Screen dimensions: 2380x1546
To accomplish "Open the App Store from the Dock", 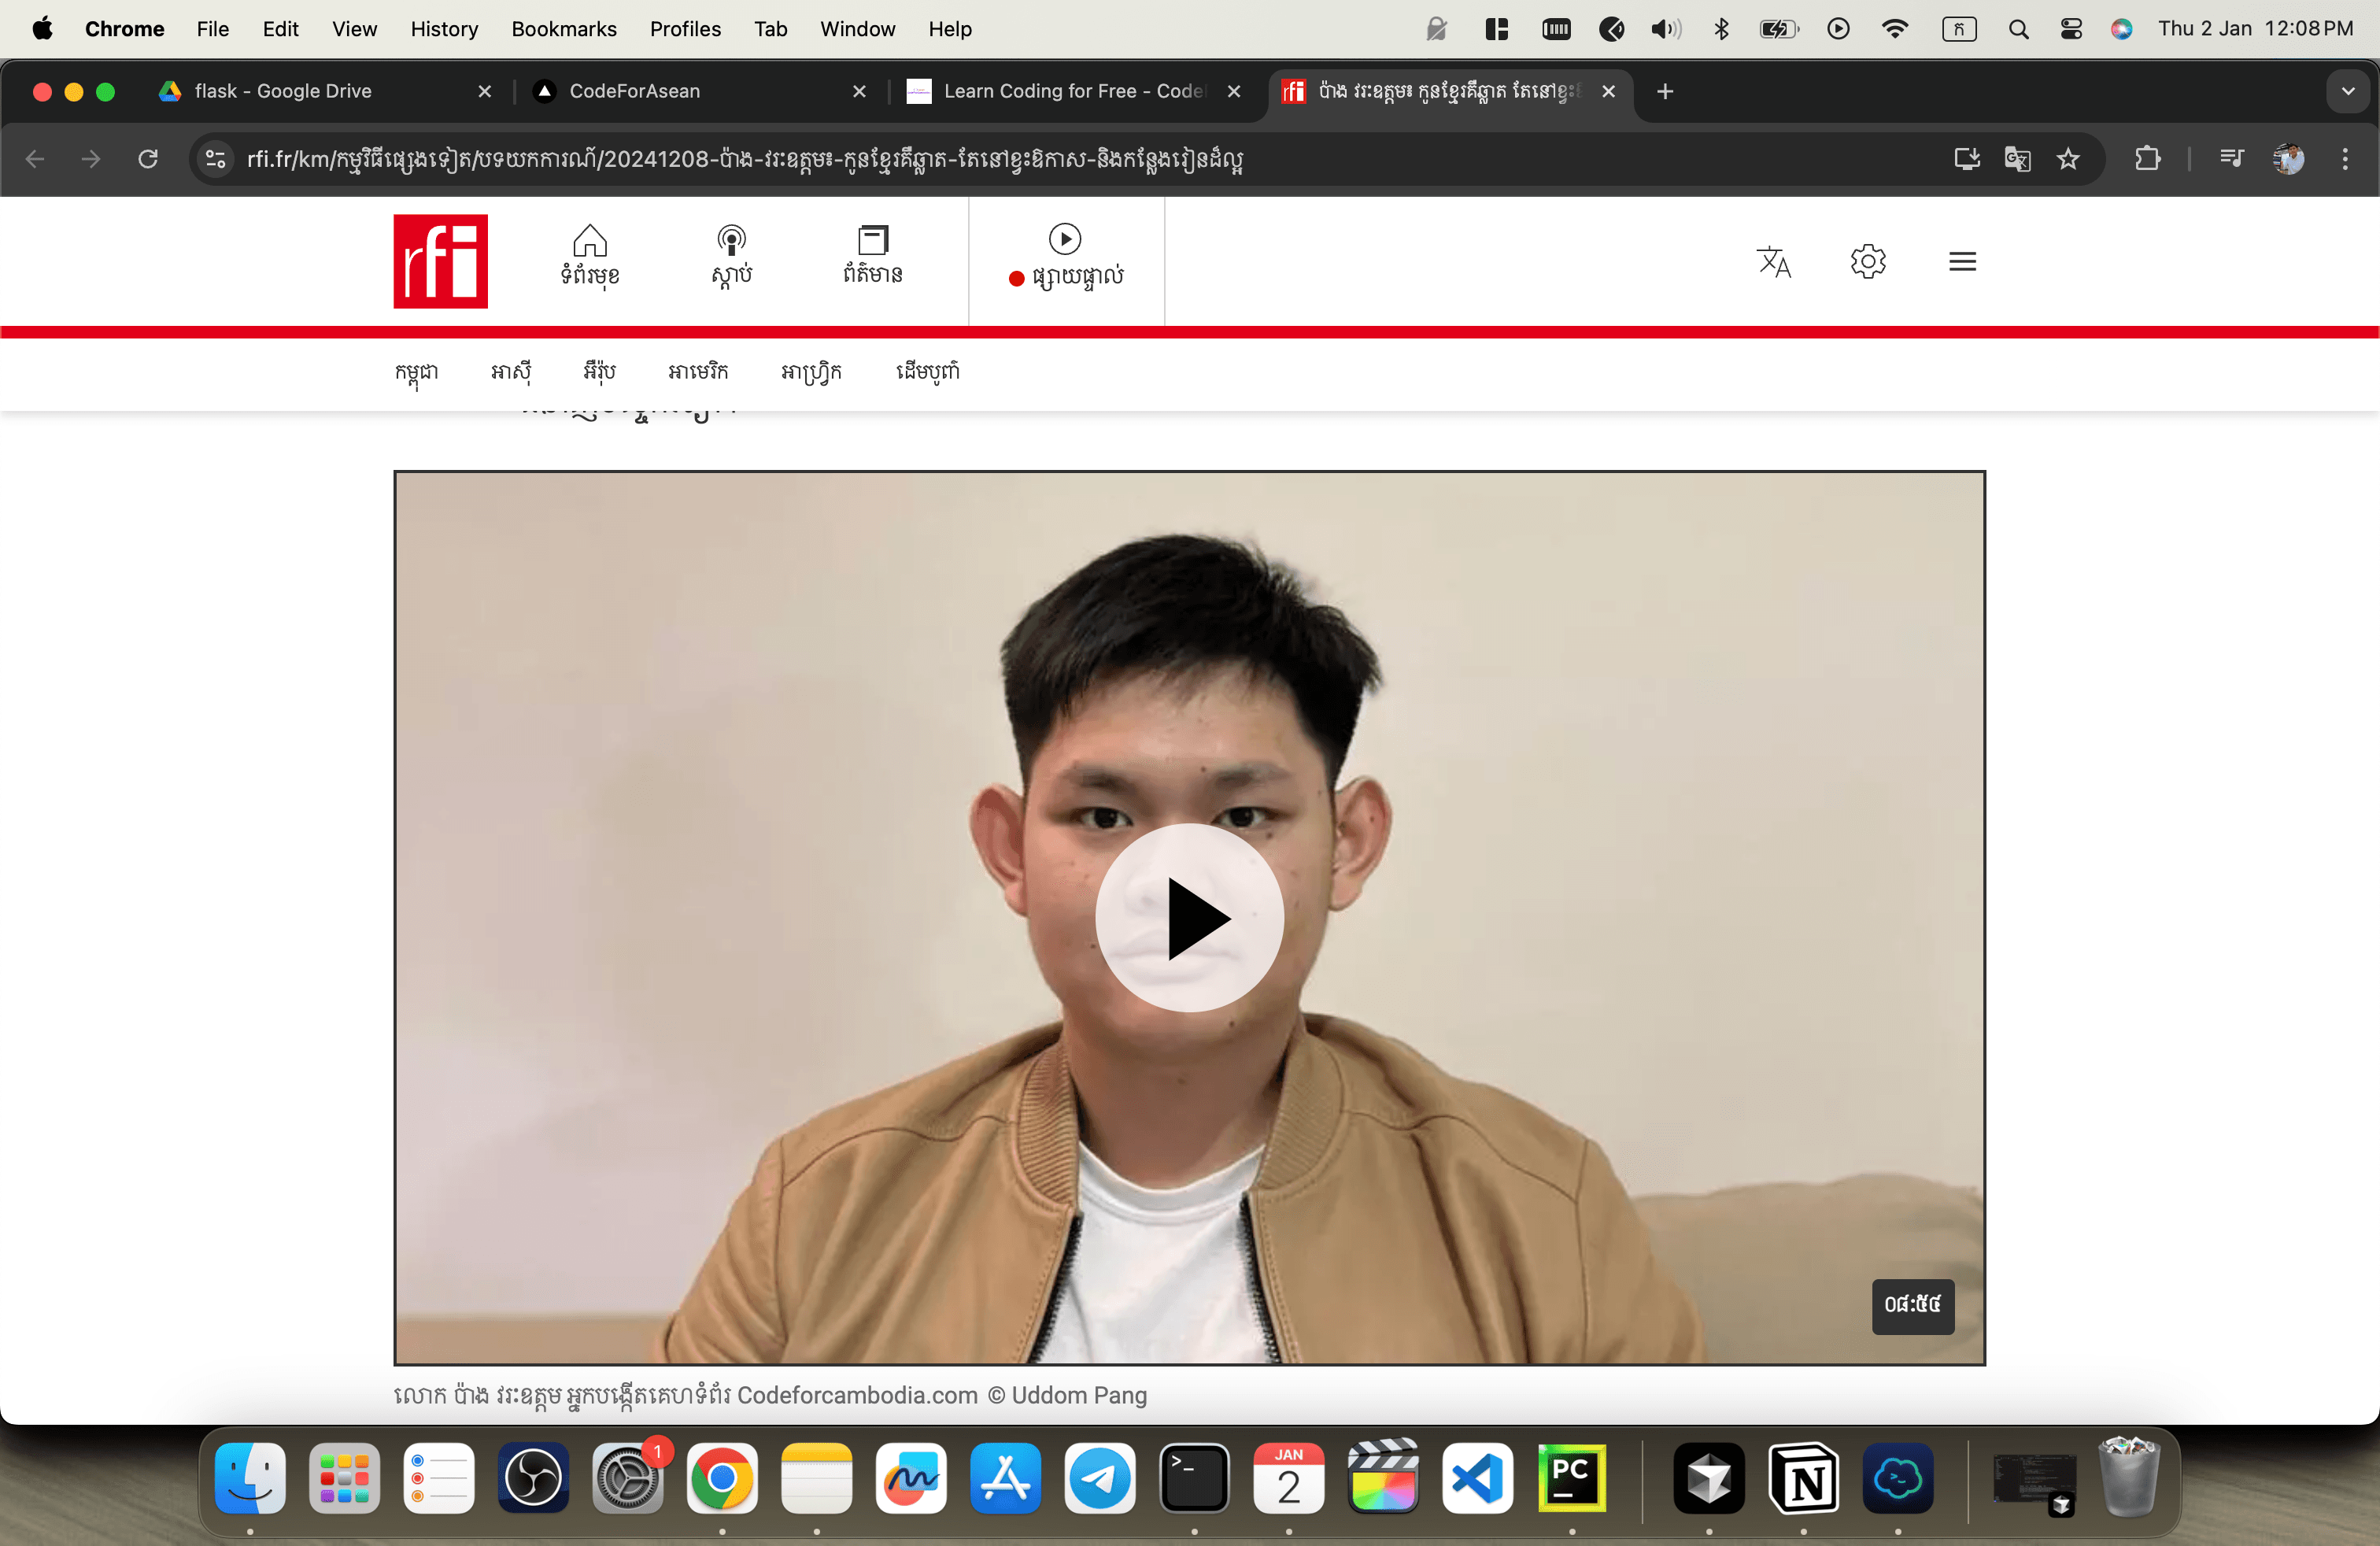I will click(x=1006, y=1479).
